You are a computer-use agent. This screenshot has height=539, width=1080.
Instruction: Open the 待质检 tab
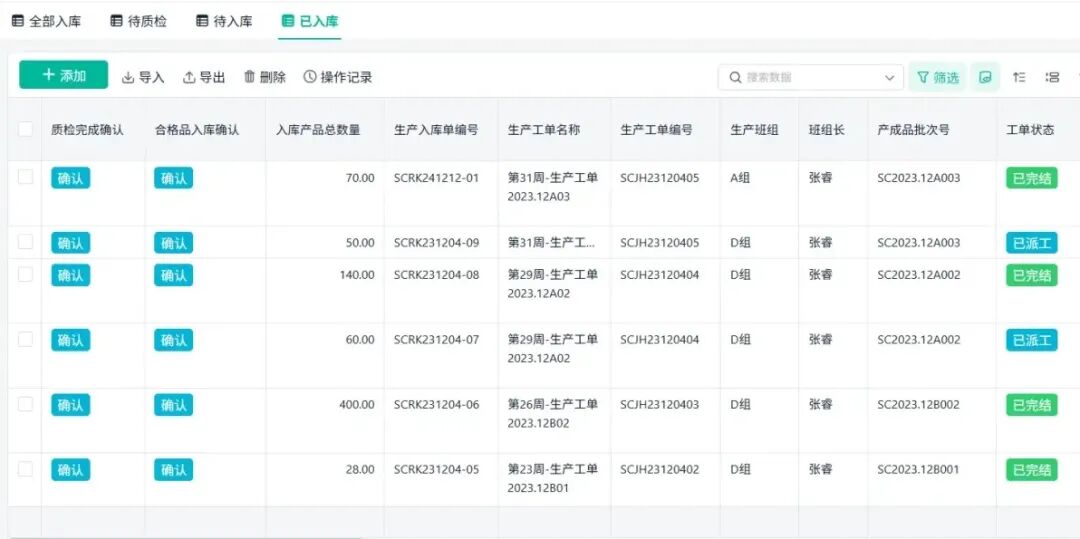point(138,21)
